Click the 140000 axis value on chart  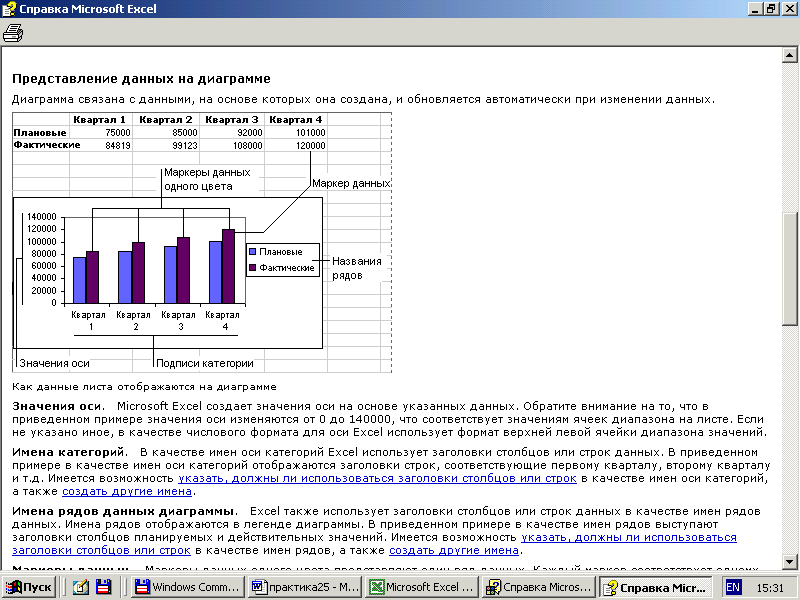(x=41, y=217)
